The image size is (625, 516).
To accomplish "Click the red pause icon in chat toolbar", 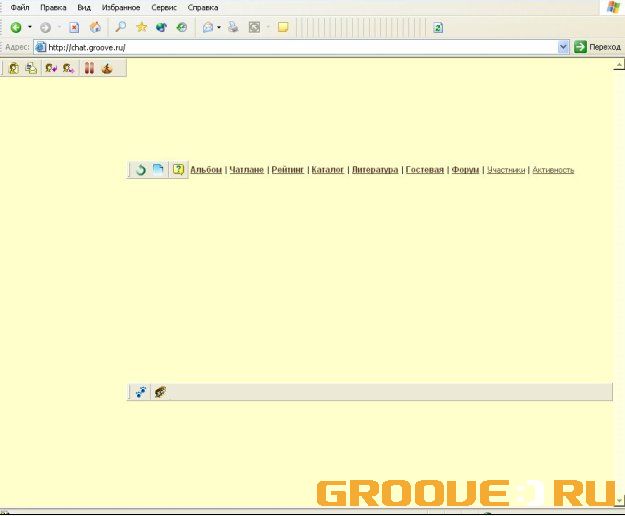I will pyautogui.click(x=89, y=68).
